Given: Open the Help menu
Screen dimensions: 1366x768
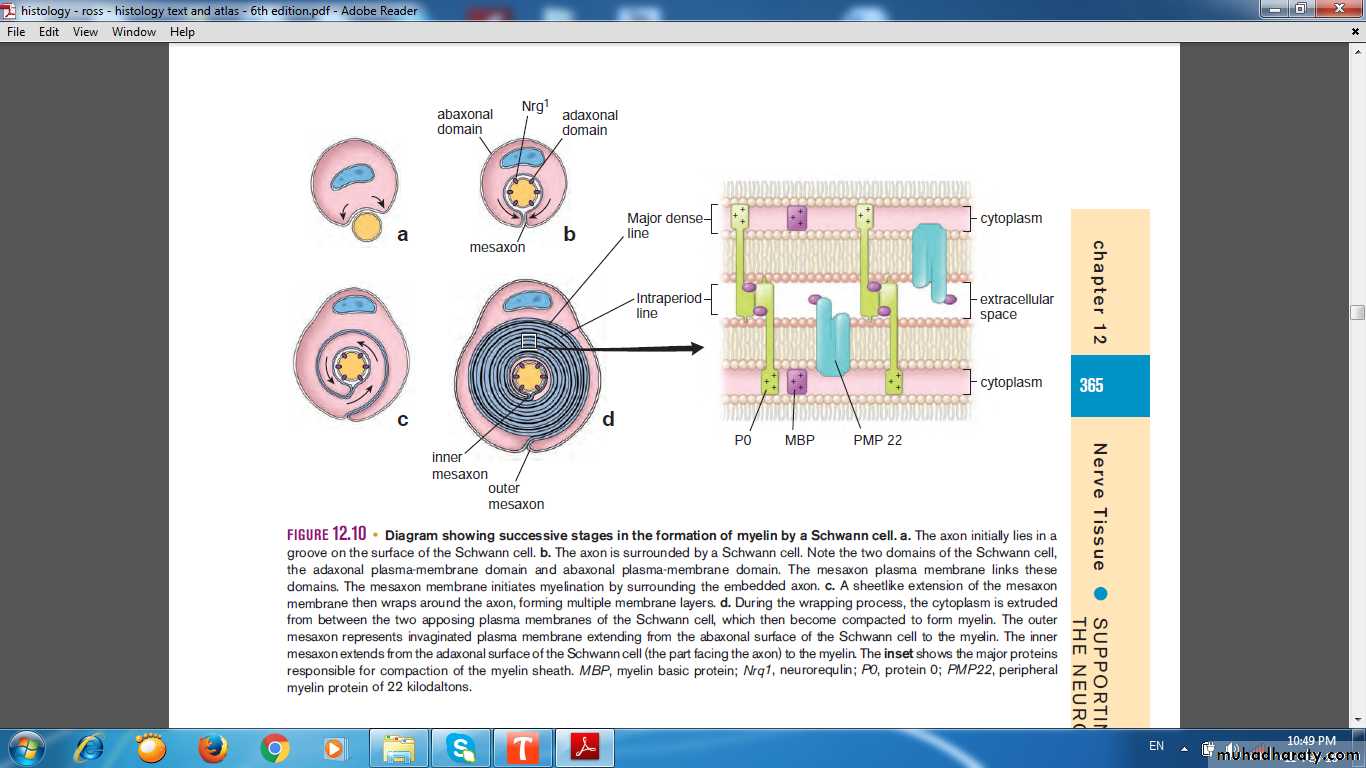Looking at the screenshot, I should [182, 32].
